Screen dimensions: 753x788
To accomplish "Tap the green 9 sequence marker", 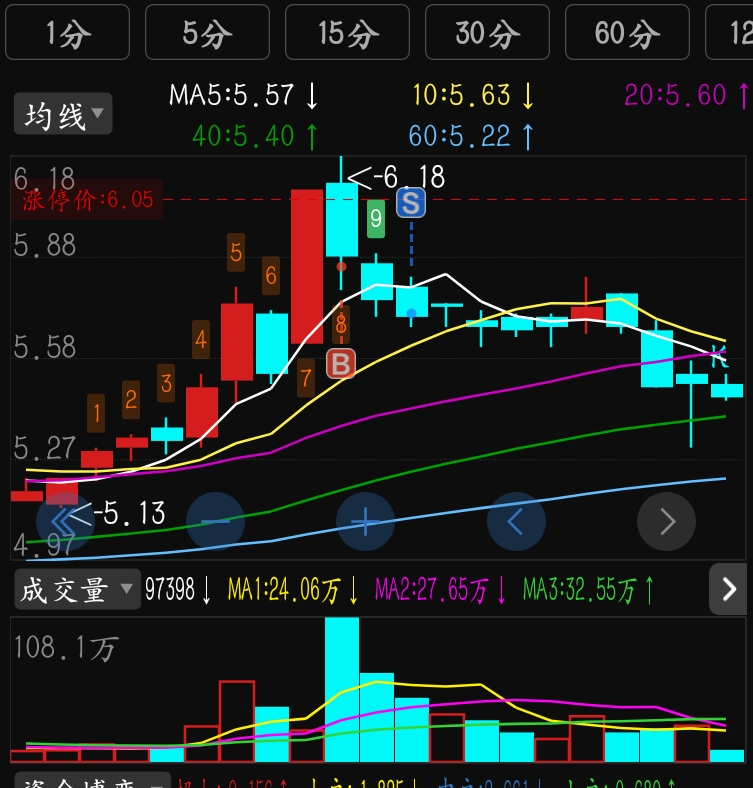I will tap(376, 219).
